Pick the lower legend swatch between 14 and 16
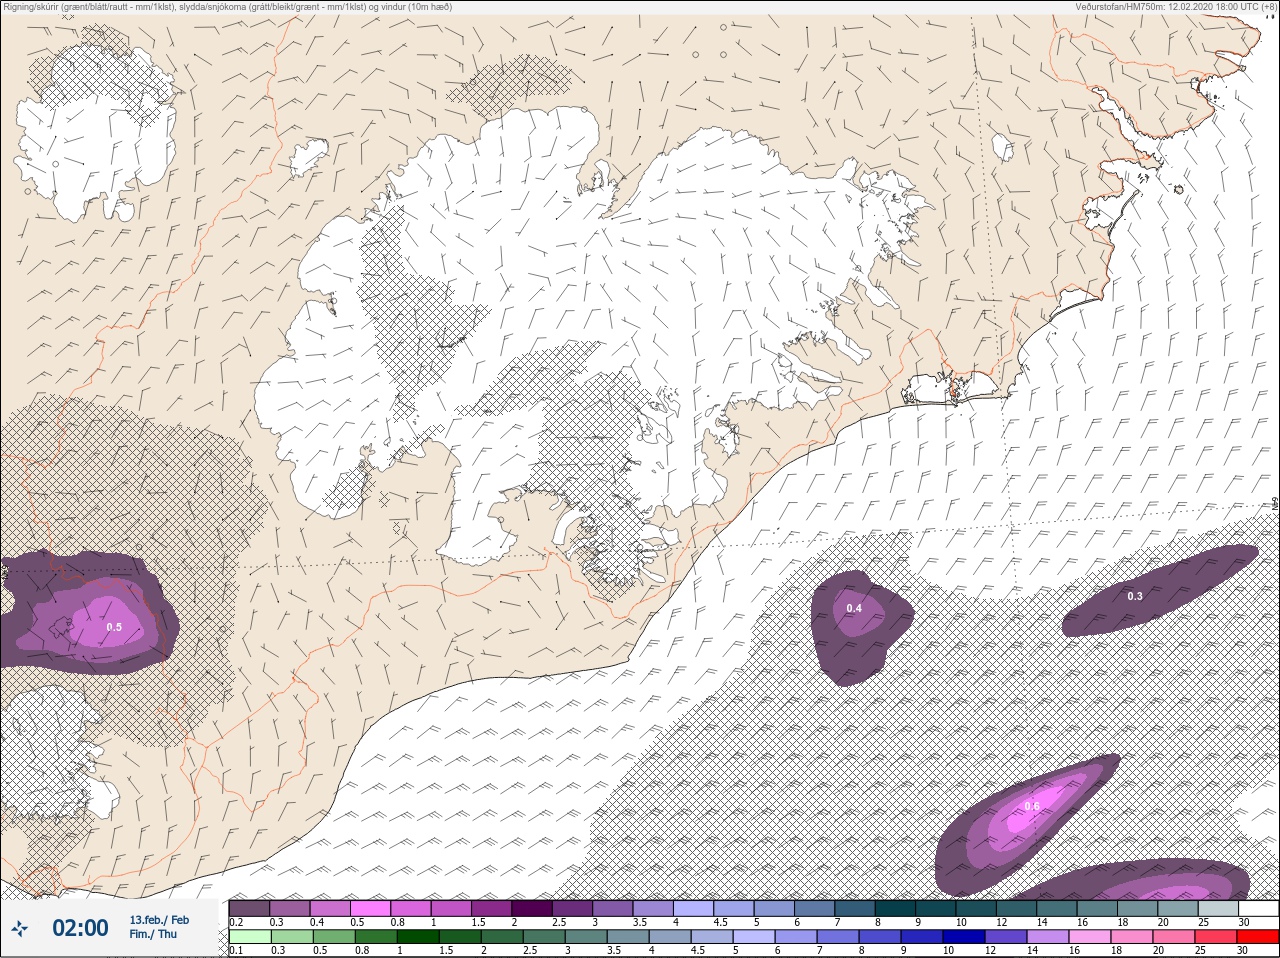The height and width of the screenshot is (958, 1280). 1048,937
